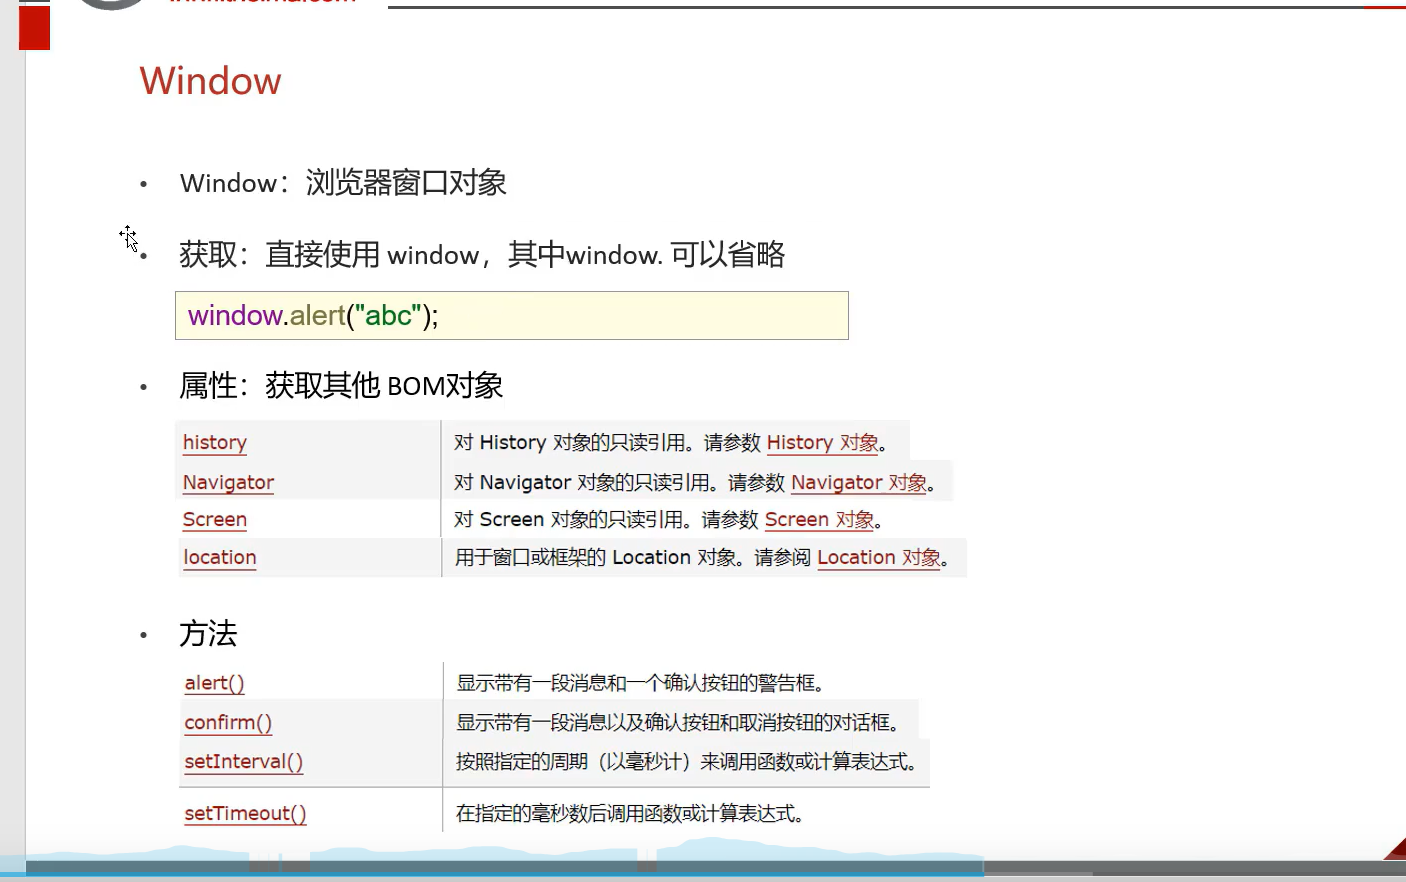Follow the 'Screen 对象' reference link

819,519
